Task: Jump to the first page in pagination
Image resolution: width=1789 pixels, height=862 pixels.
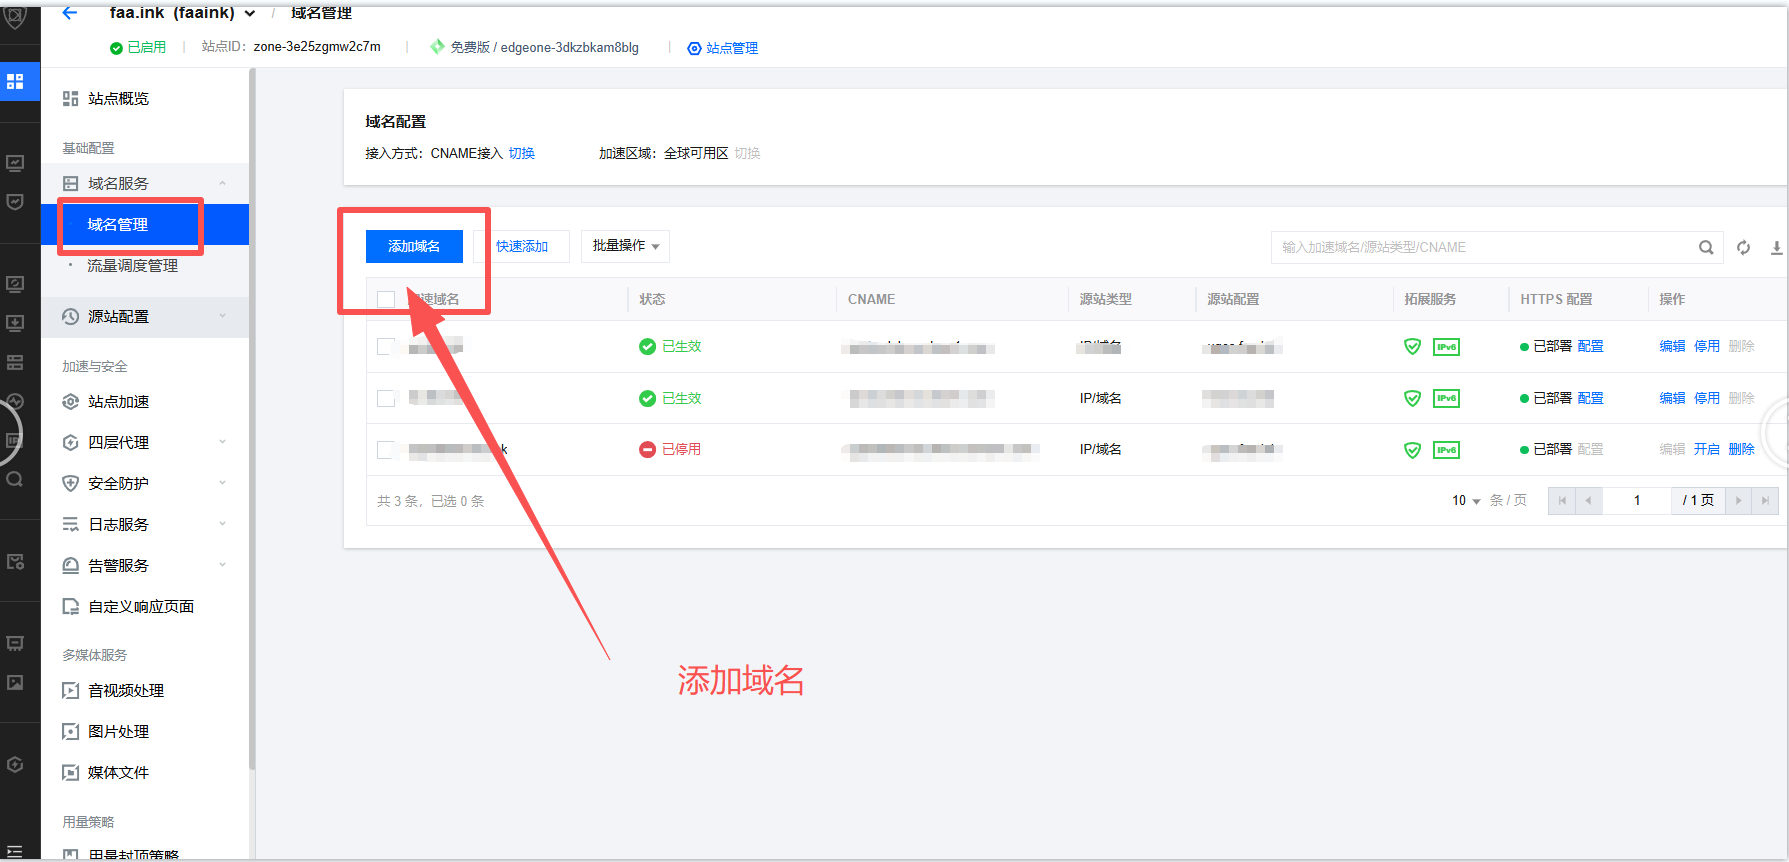Action: (x=1561, y=500)
